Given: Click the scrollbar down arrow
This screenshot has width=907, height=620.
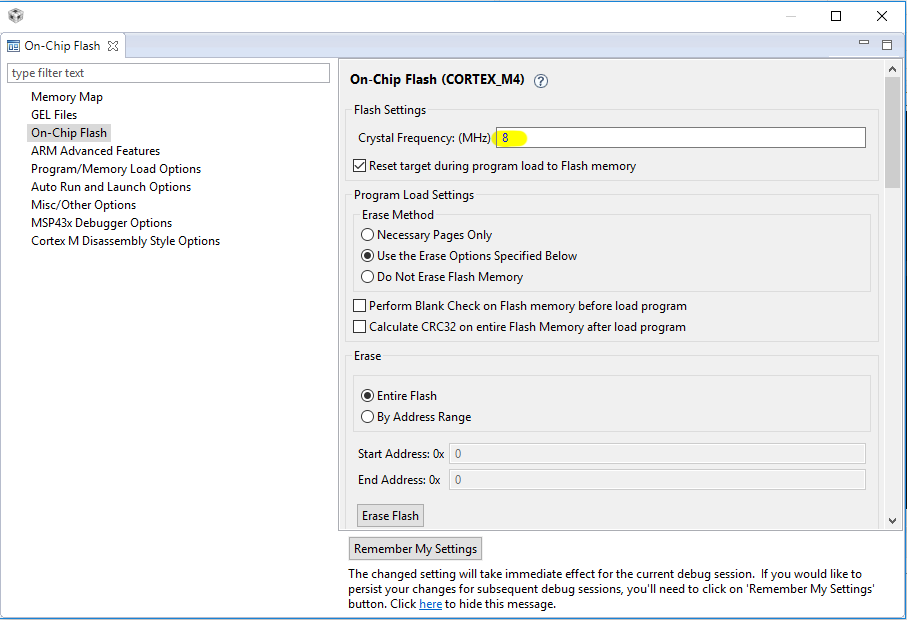Looking at the screenshot, I should pyautogui.click(x=892, y=521).
